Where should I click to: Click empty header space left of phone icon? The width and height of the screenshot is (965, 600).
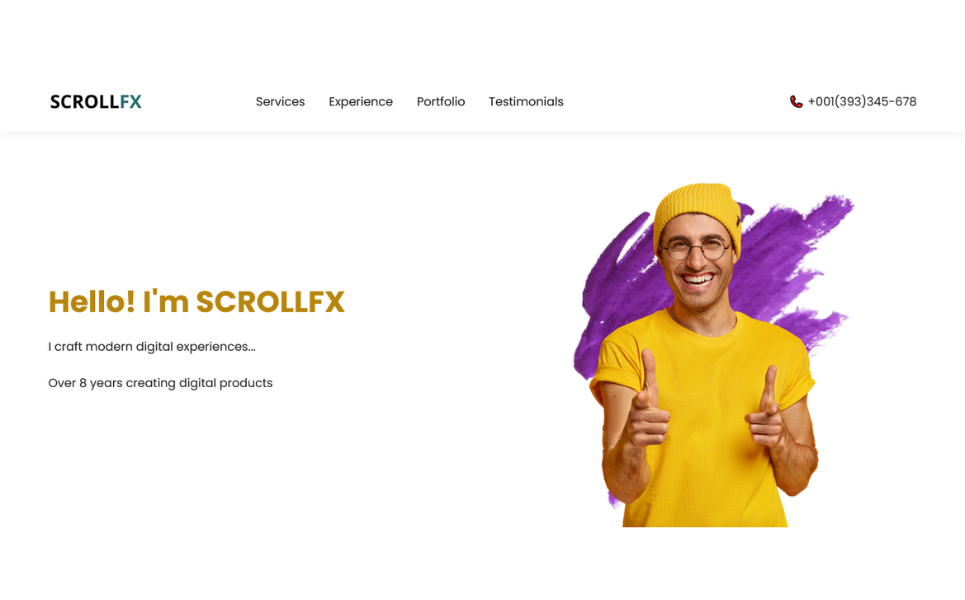pyautogui.click(x=677, y=102)
